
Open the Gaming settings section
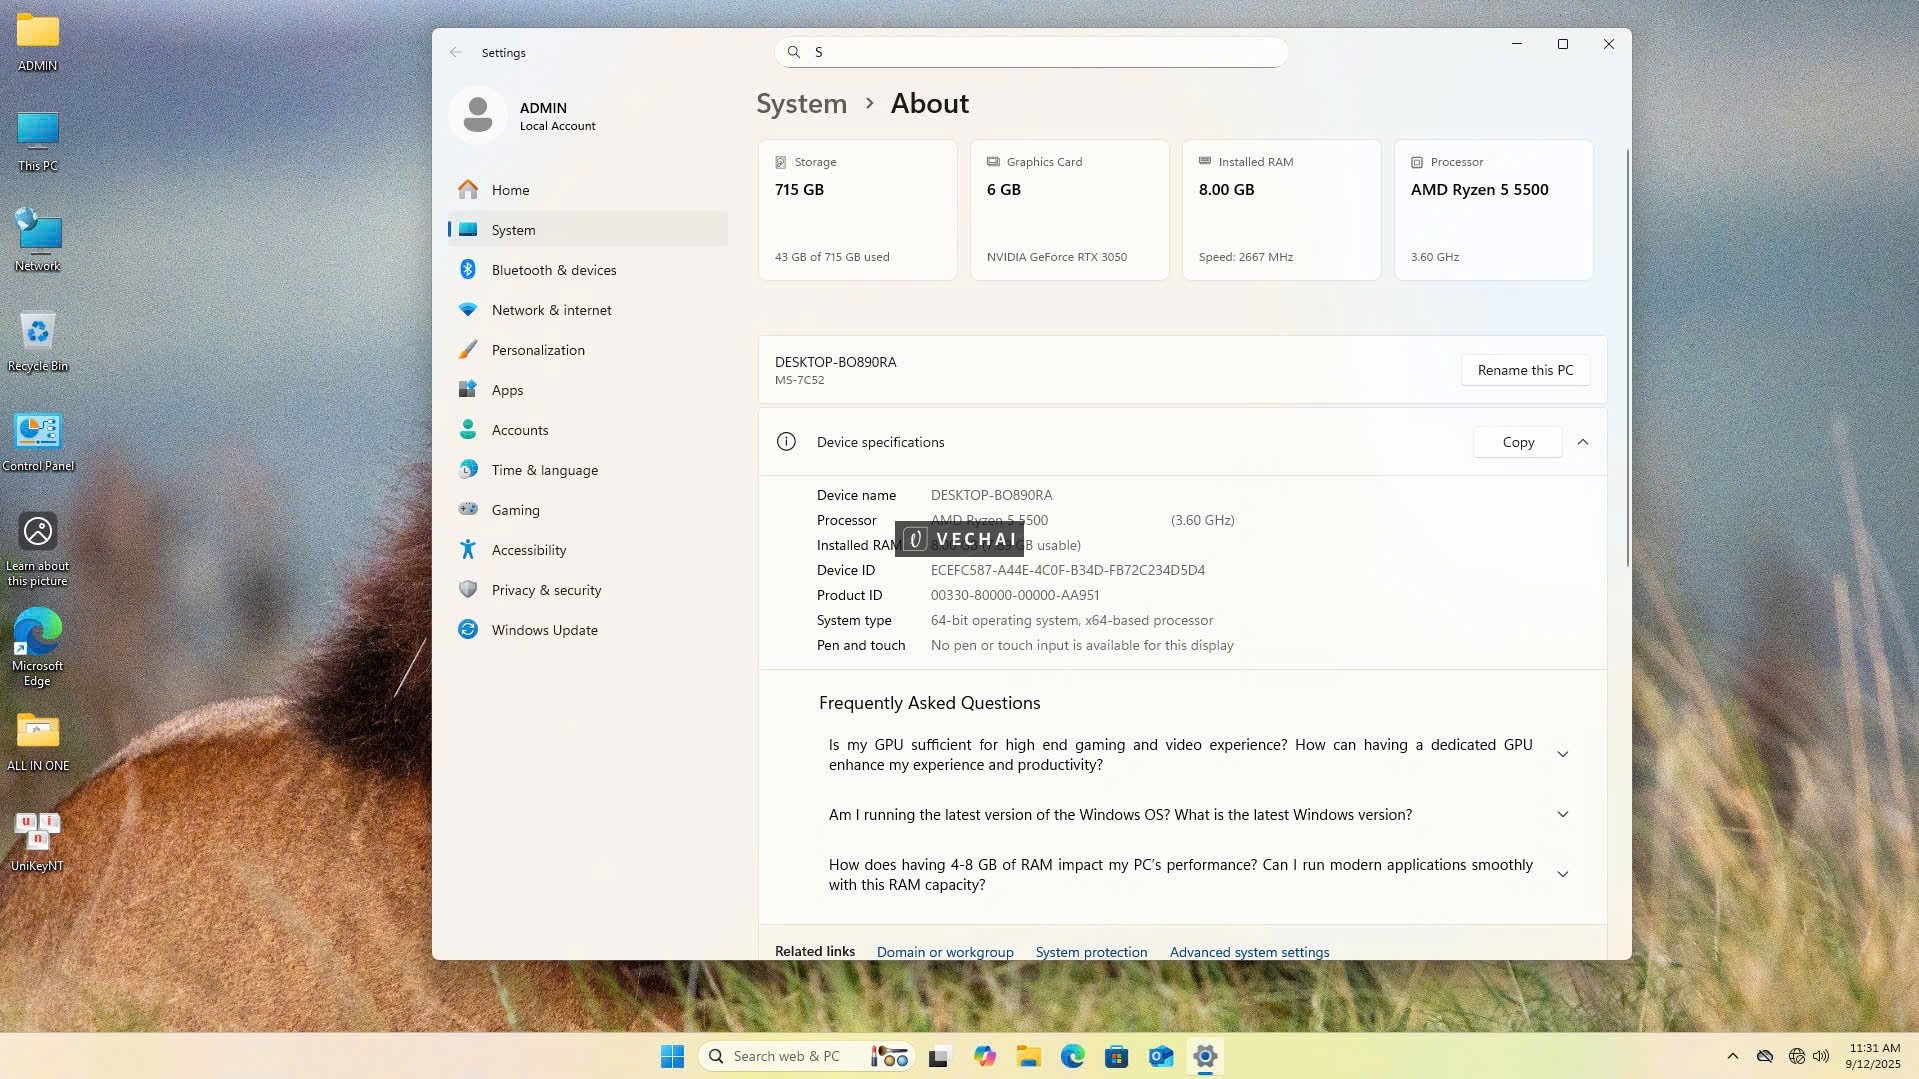(515, 510)
